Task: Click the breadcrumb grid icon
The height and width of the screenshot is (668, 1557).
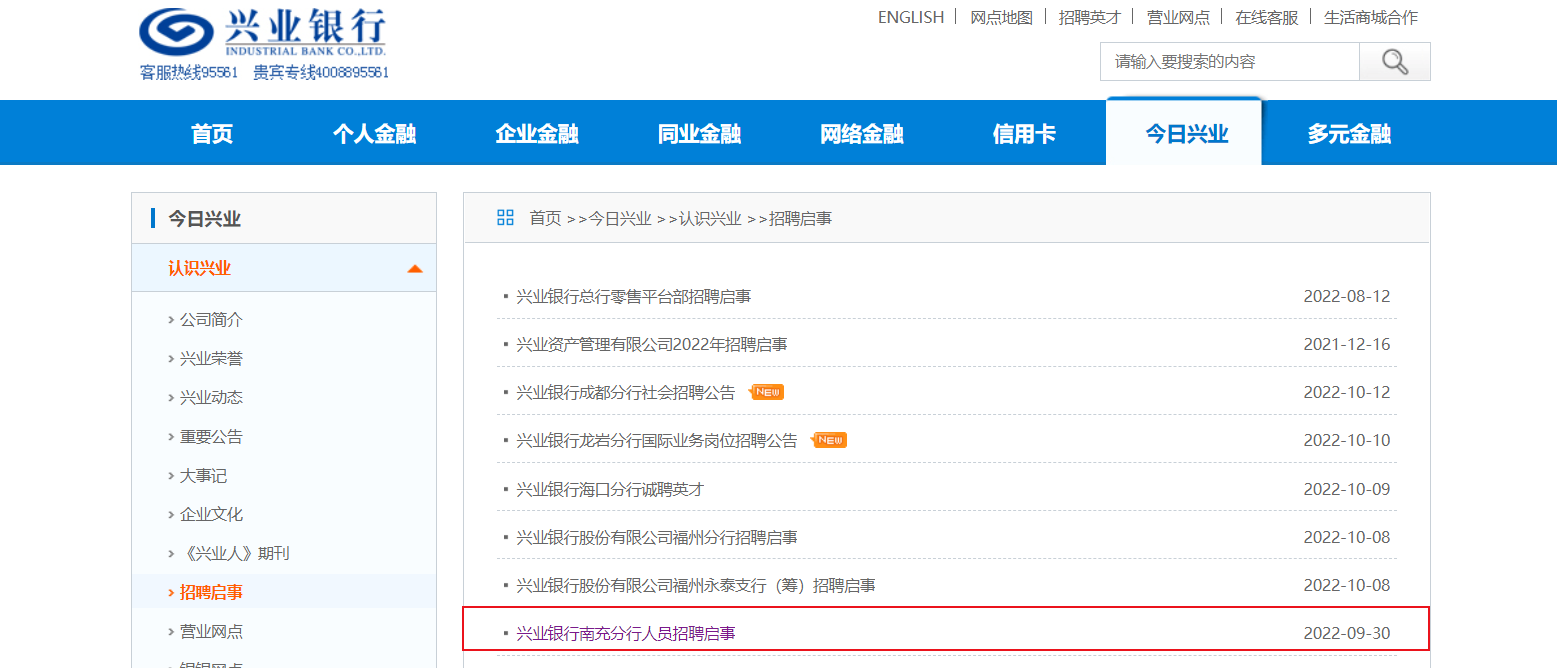Action: click(505, 218)
